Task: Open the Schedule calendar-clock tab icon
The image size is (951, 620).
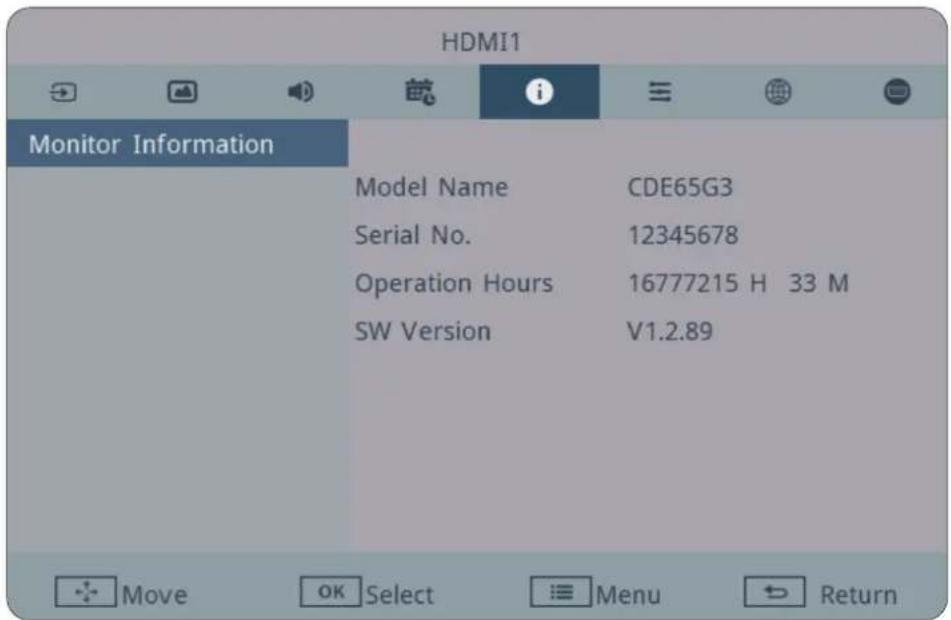Action: [x=420, y=92]
